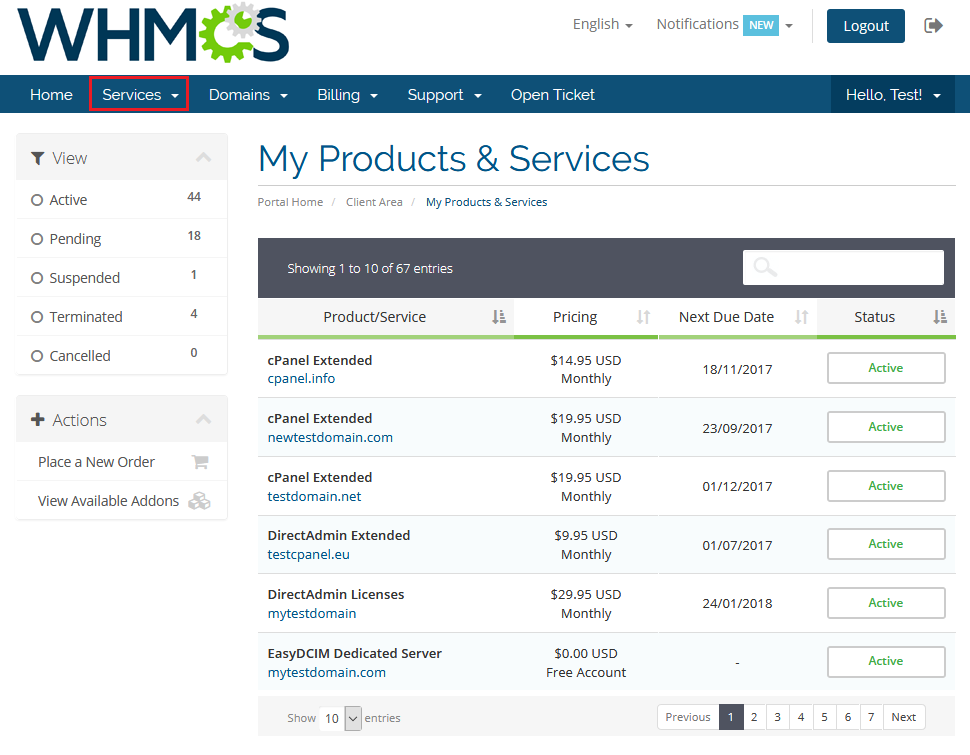Select the Terminated filter radio
This screenshot has height=755, width=970.
click(x=37, y=317)
